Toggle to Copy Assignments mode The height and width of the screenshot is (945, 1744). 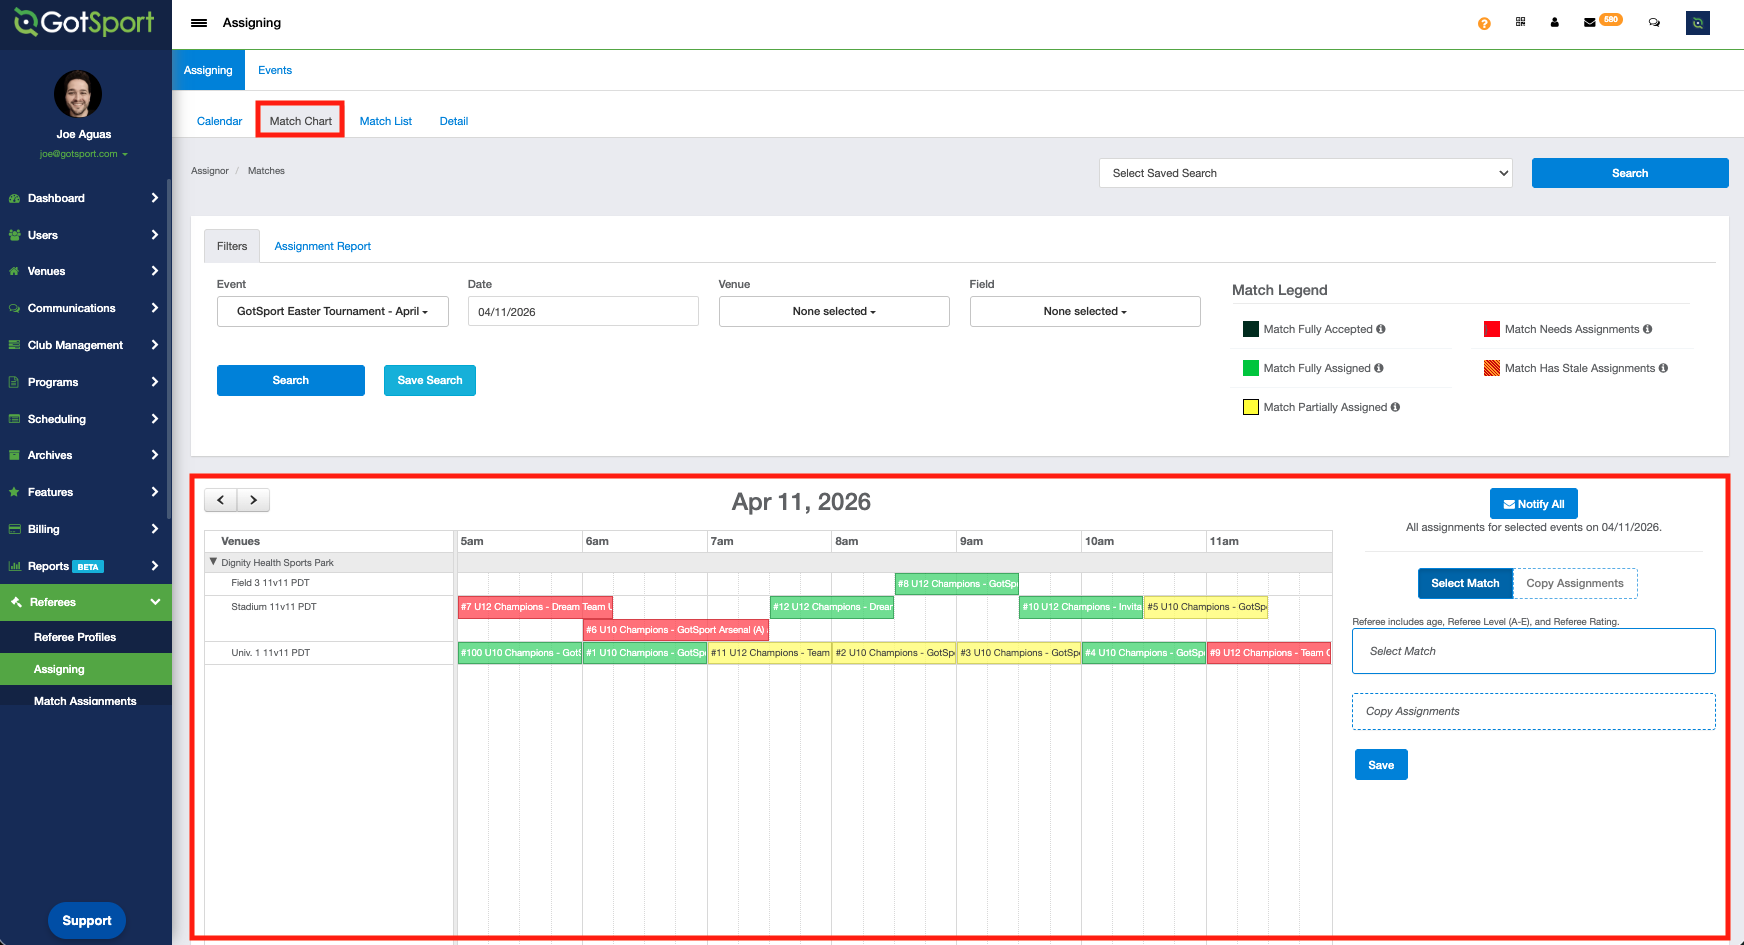1574,583
